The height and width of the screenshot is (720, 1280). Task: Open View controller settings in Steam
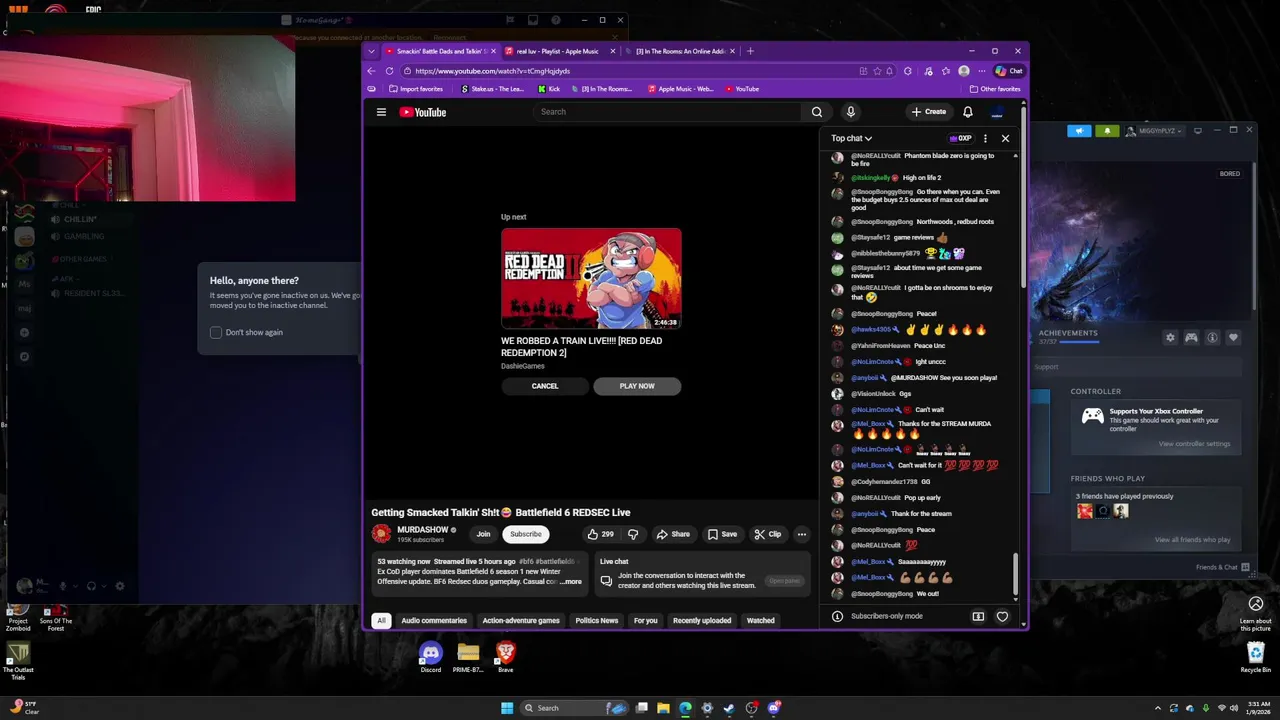click(x=1194, y=444)
